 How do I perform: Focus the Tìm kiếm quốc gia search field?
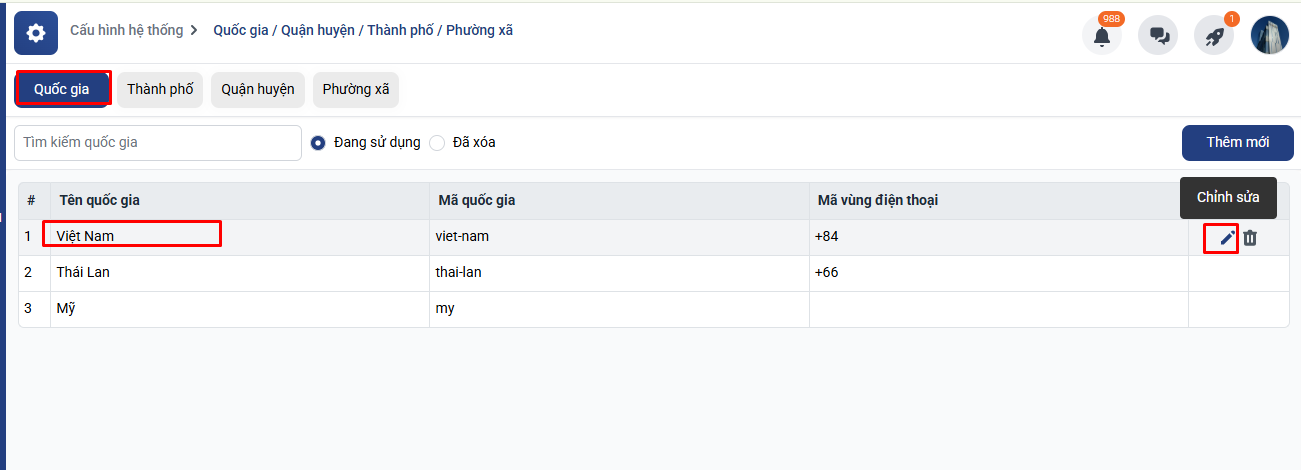tap(158, 143)
